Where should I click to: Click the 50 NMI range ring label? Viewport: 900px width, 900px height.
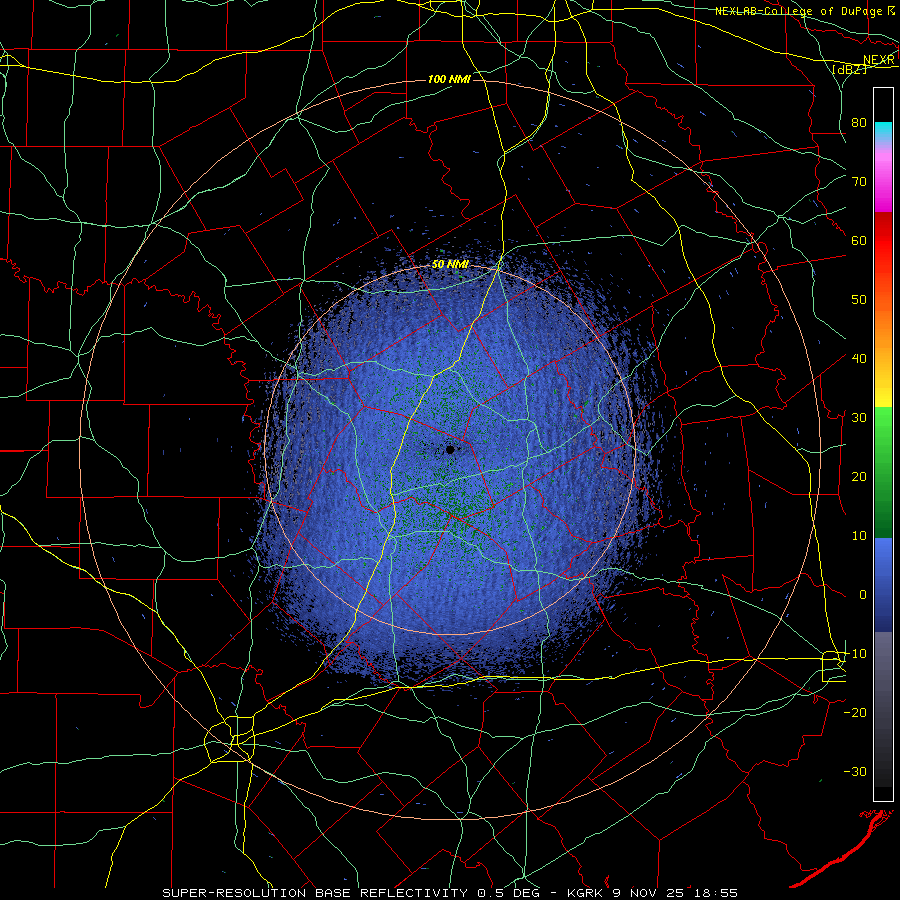click(450, 265)
